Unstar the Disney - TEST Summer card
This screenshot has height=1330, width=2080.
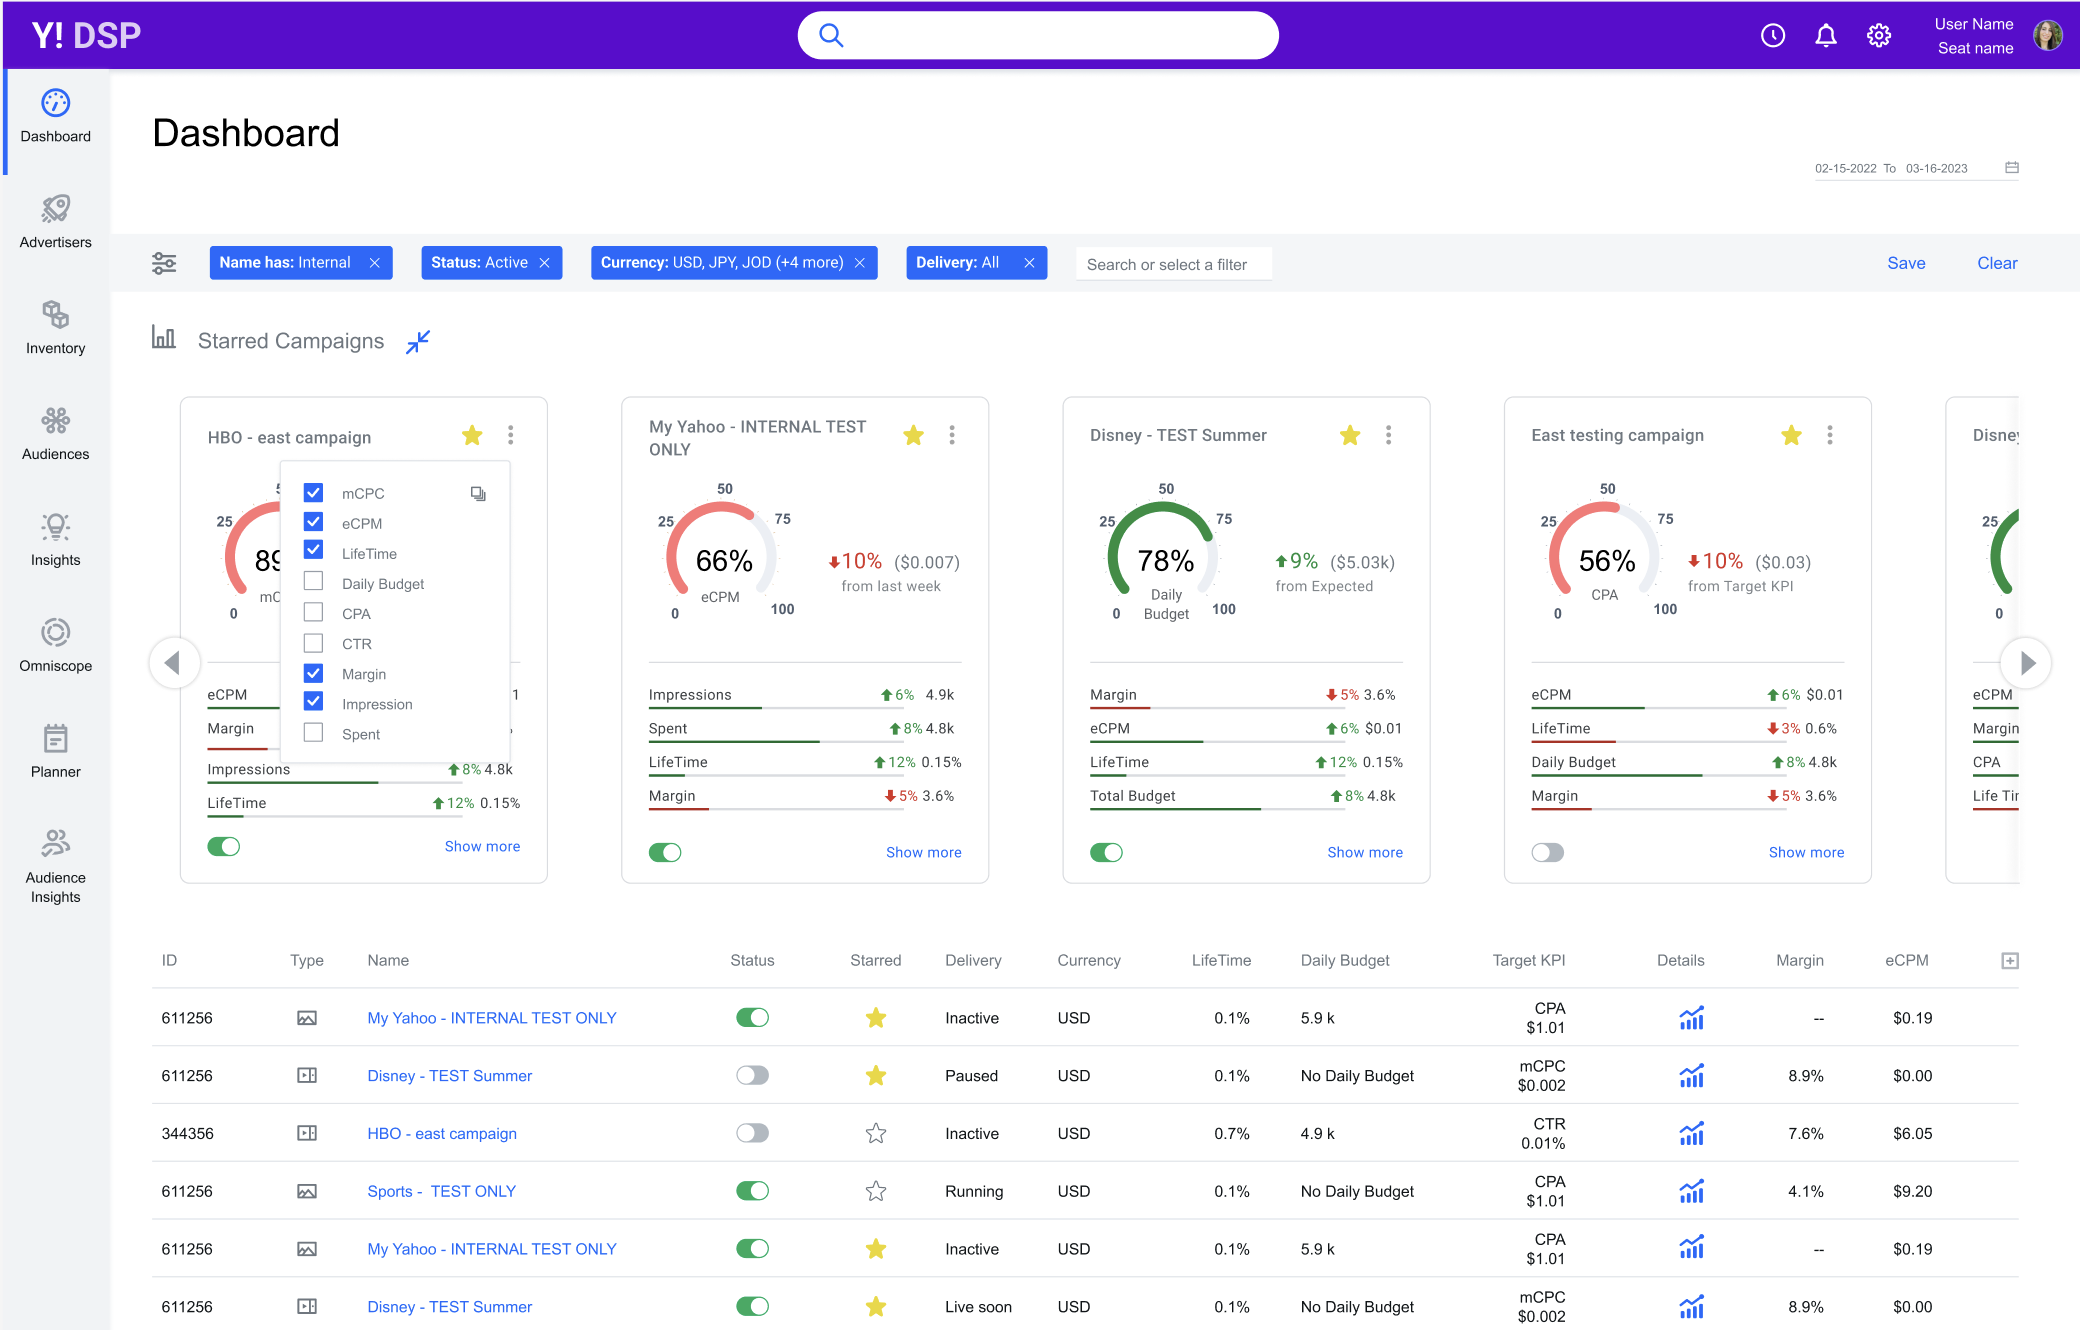1350,435
